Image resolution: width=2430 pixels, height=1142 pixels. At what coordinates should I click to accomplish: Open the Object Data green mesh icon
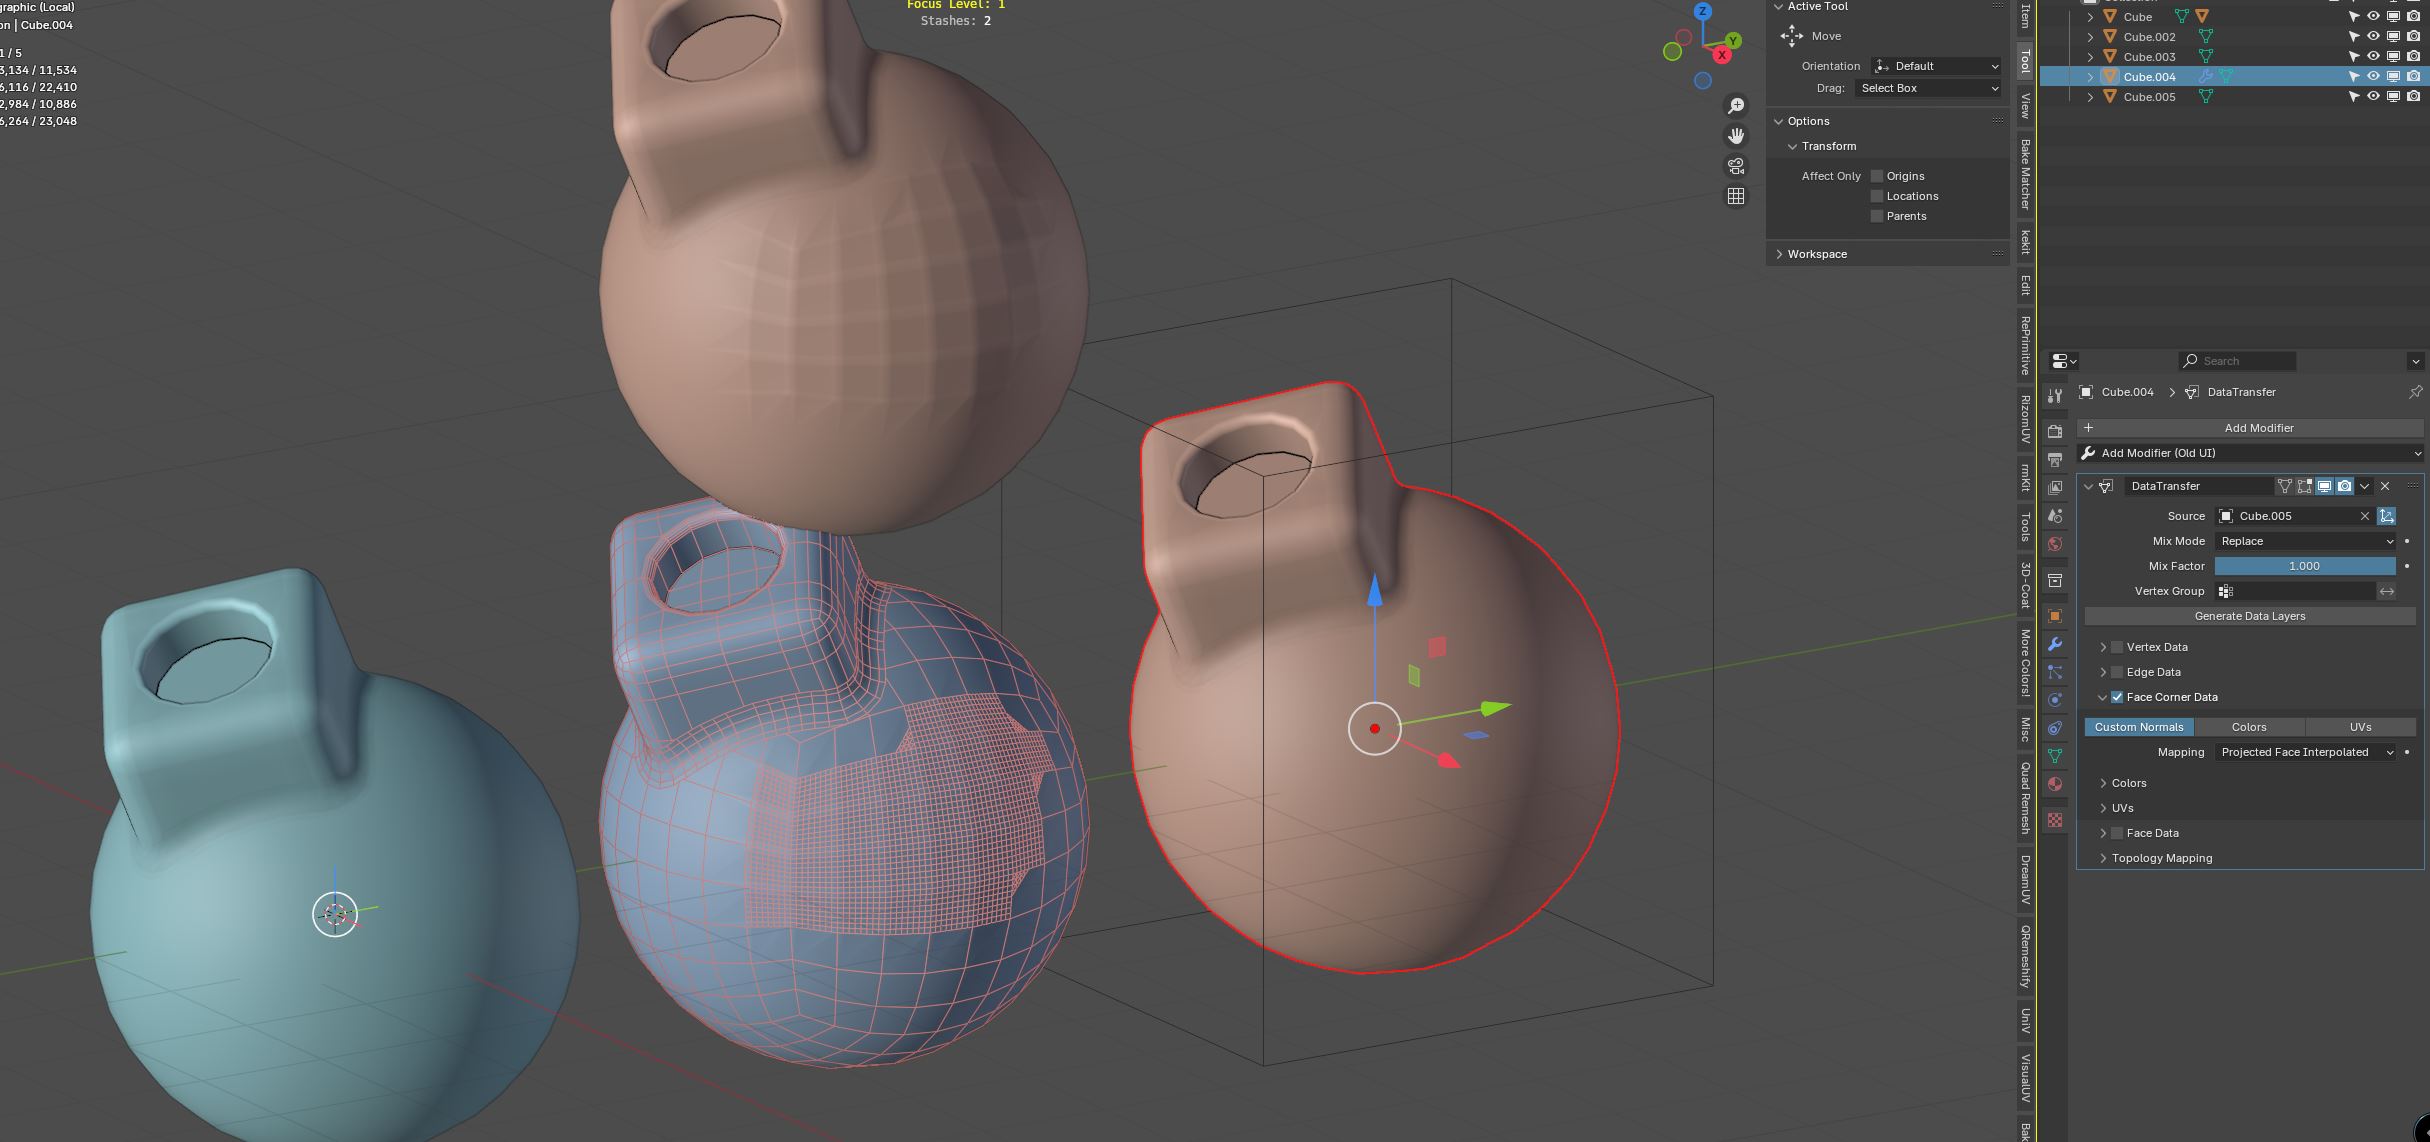pyautogui.click(x=2055, y=756)
